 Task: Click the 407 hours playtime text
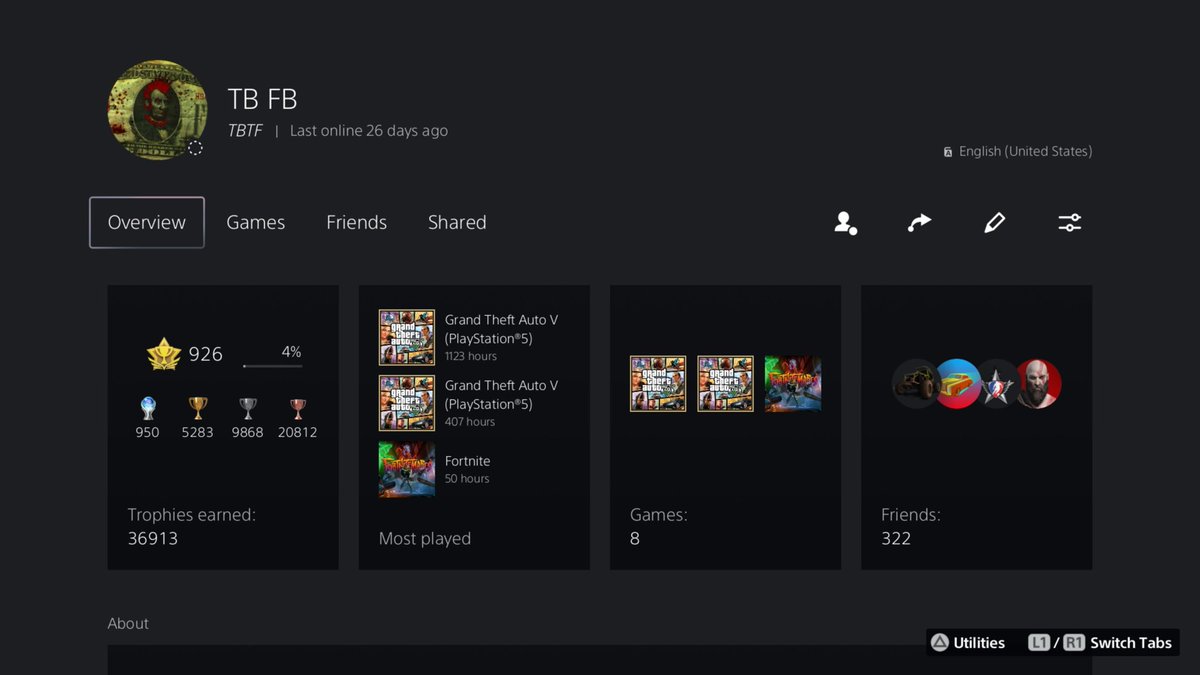[470, 422]
